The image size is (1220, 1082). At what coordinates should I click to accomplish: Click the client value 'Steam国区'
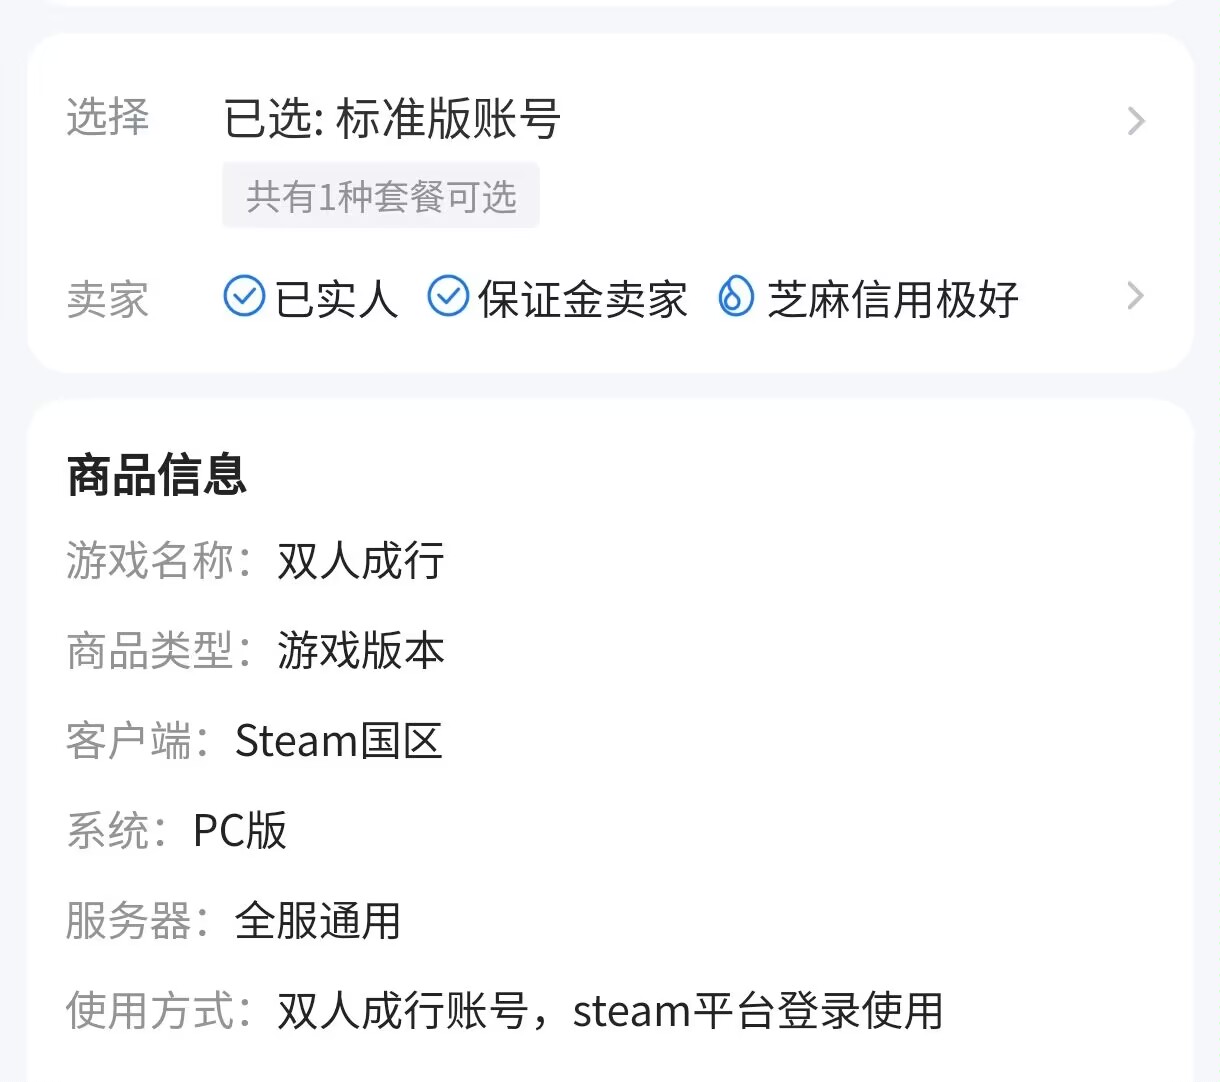coord(338,741)
